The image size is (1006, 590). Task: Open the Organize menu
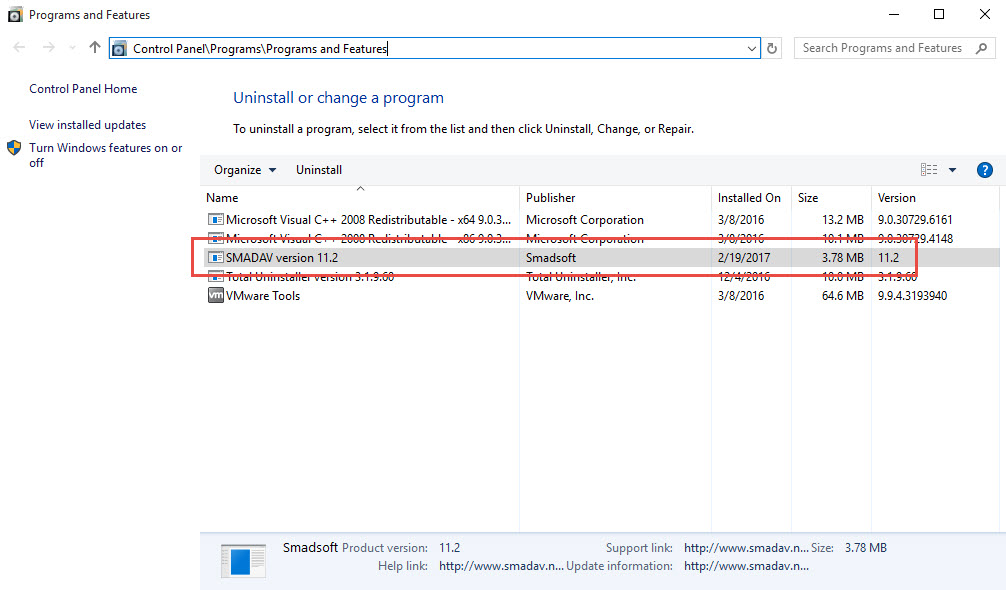[245, 170]
